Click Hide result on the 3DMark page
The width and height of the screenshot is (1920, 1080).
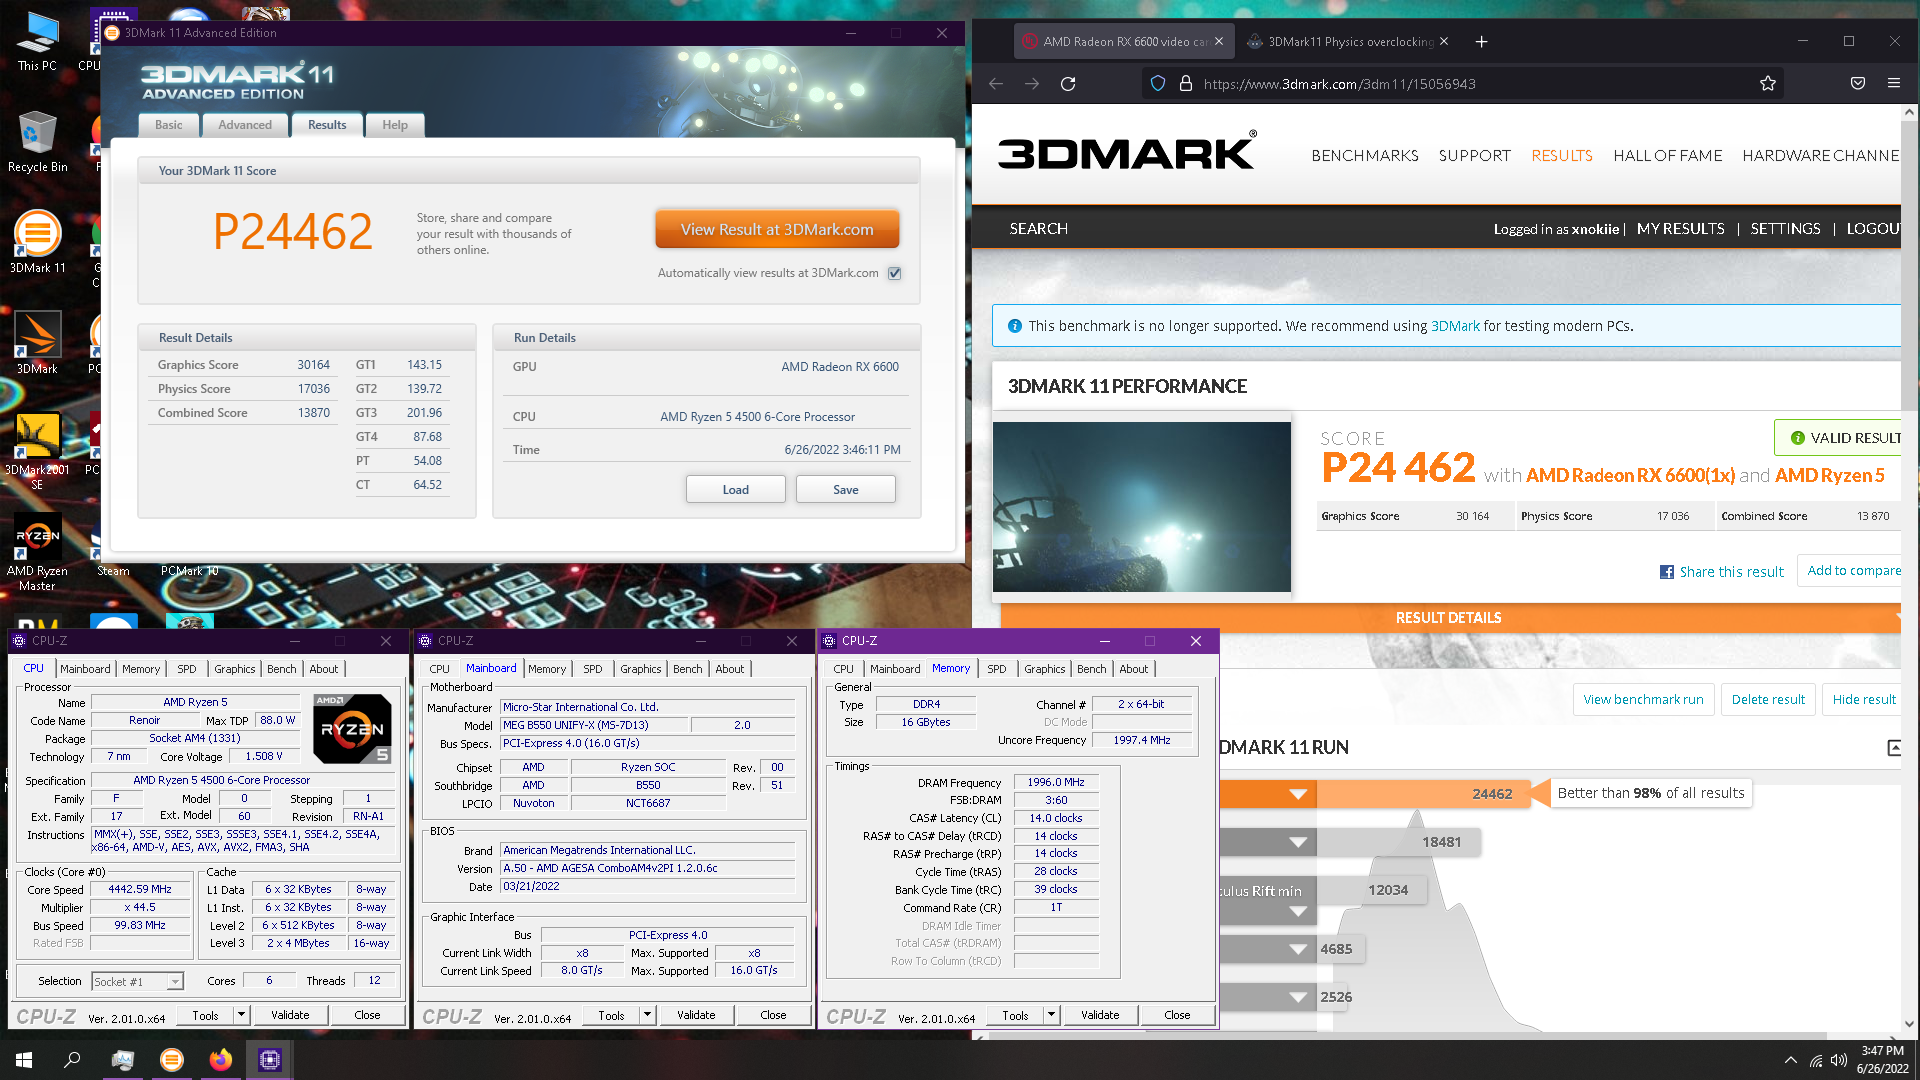coord(1863,699)
